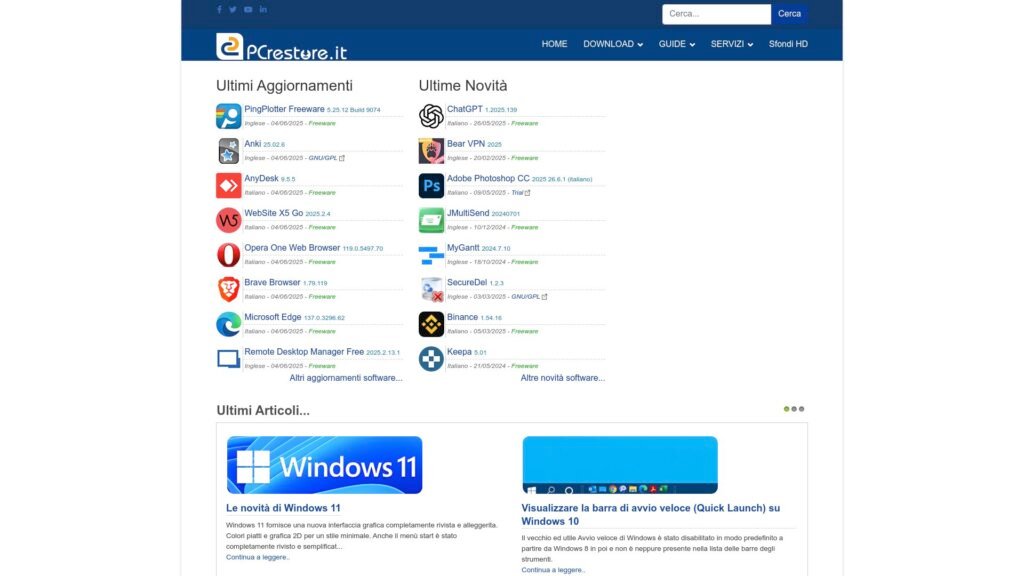Click Continua a leggere under Quick Launch article
This screenshot has height=576, width=1024.
click(x=552, y=570)
